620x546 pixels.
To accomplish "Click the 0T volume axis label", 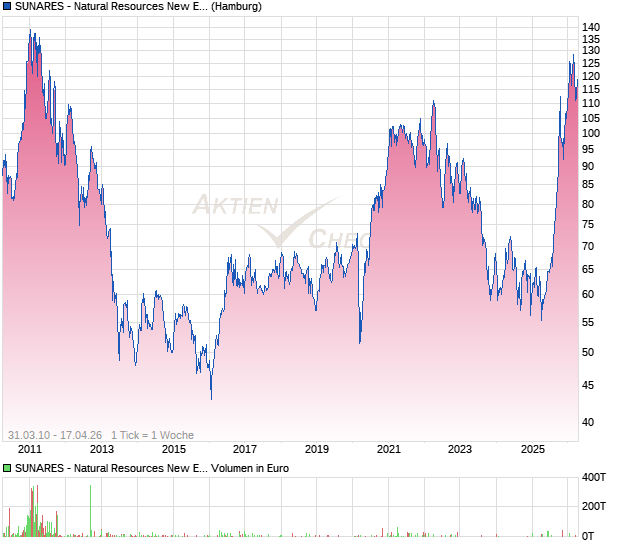I will coord(588,536).
